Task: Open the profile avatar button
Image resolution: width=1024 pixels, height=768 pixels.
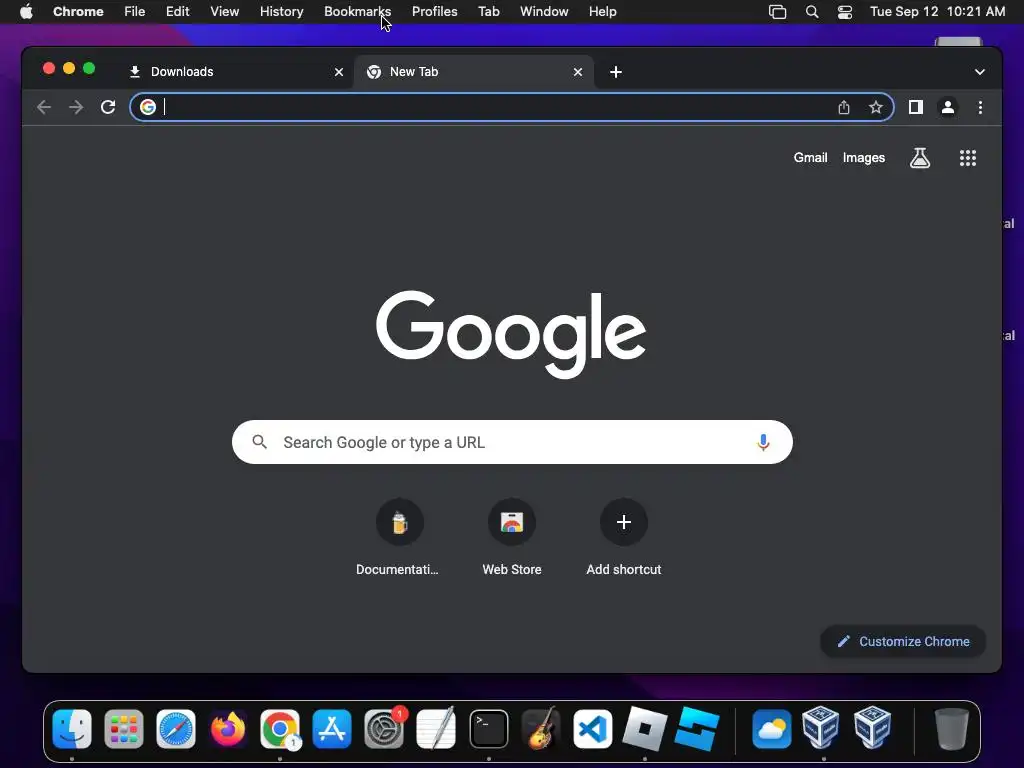Action: pyautogui.click(x=948, y=107)
